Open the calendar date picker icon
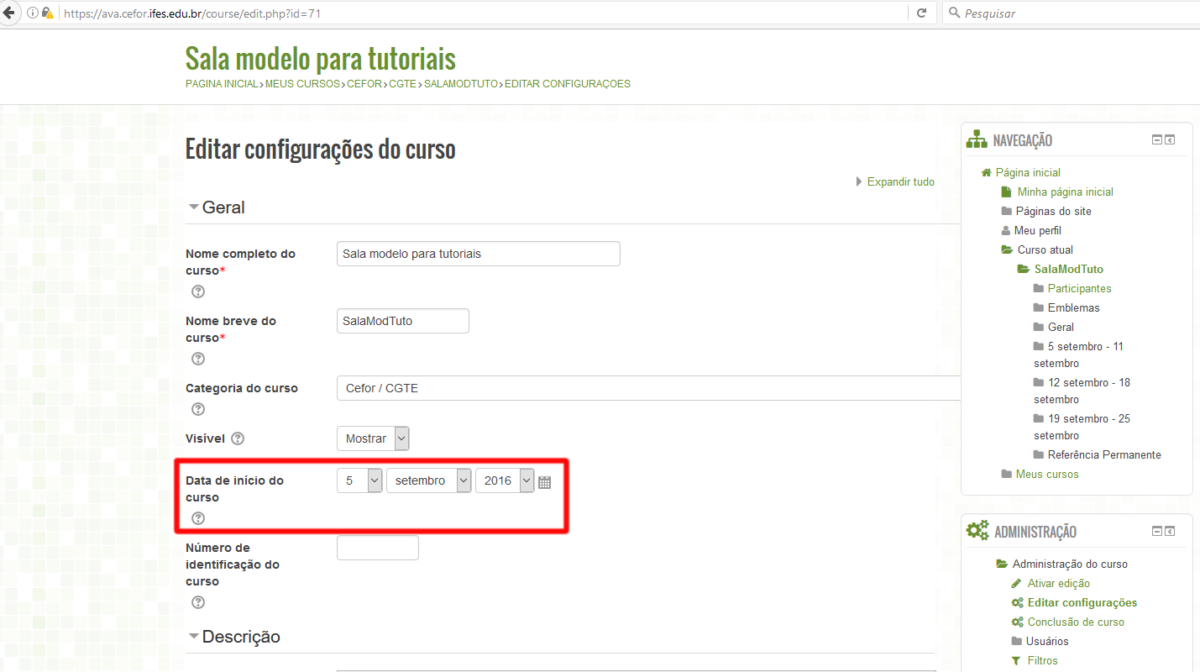Viewport: 1200px width, 672px height. [544, 481]
